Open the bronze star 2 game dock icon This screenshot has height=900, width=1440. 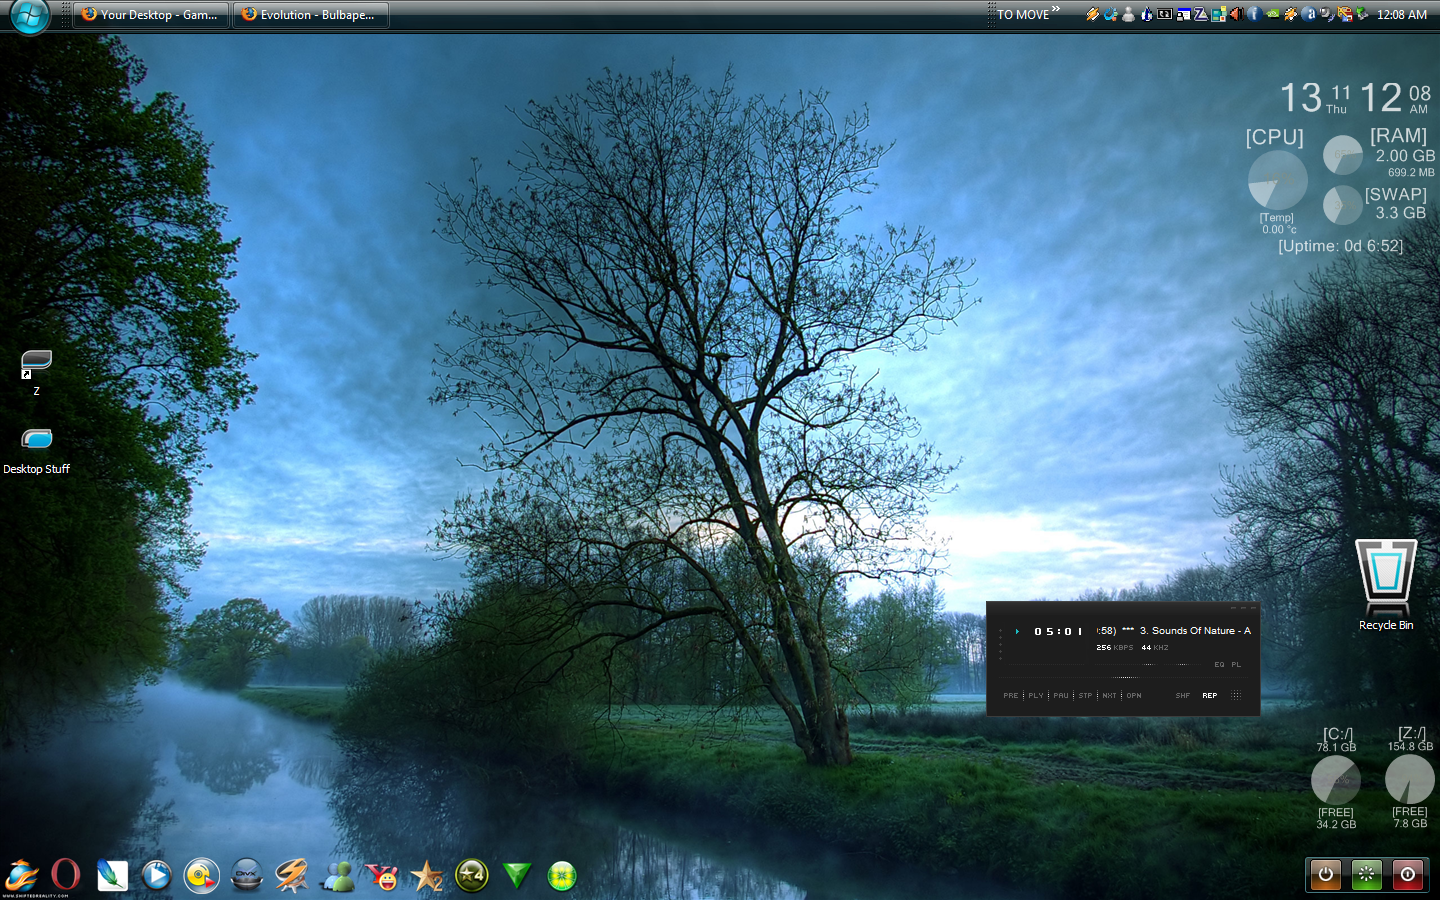point(427,876)
